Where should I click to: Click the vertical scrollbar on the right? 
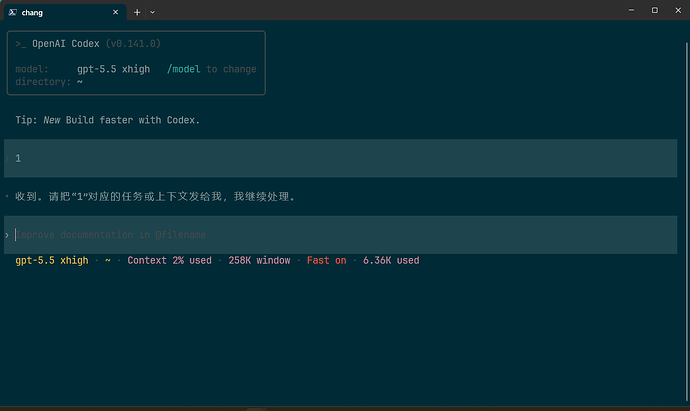pyautogui.click(x=686, y=222)
